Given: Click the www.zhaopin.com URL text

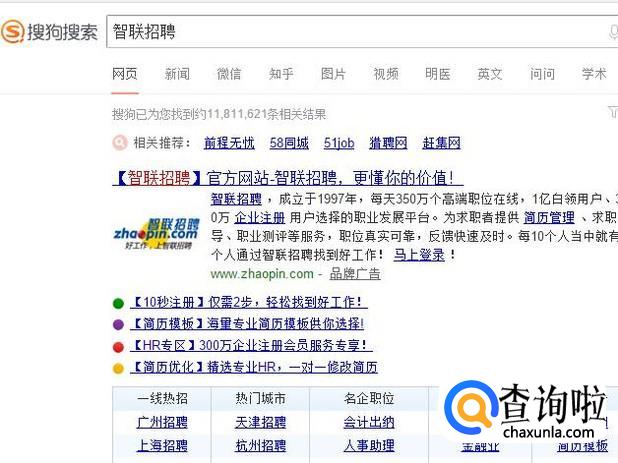Looking at the screenshot, I should (262, 274).
